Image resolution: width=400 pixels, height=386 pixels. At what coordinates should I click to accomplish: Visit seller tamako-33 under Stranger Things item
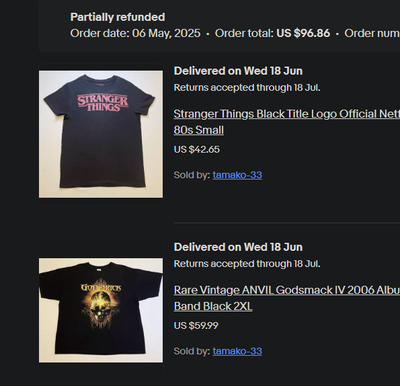pyautogui.click(x=237, y=175)
